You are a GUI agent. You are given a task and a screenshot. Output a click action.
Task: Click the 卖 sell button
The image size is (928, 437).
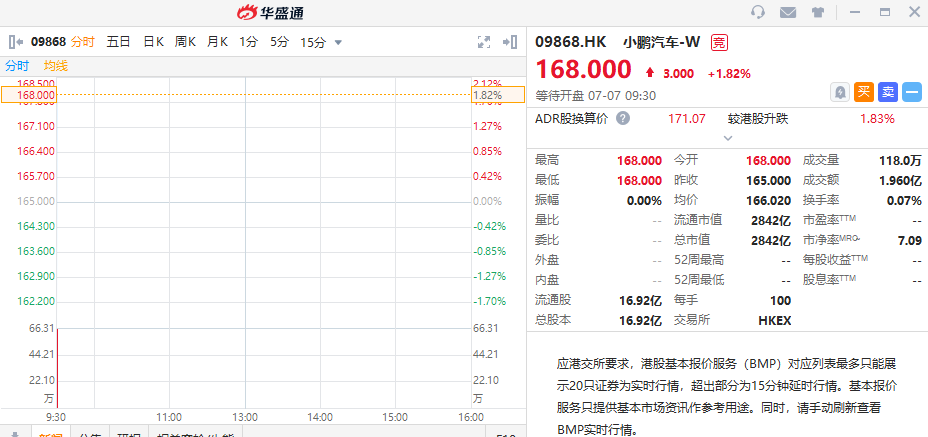click(888, 92)
